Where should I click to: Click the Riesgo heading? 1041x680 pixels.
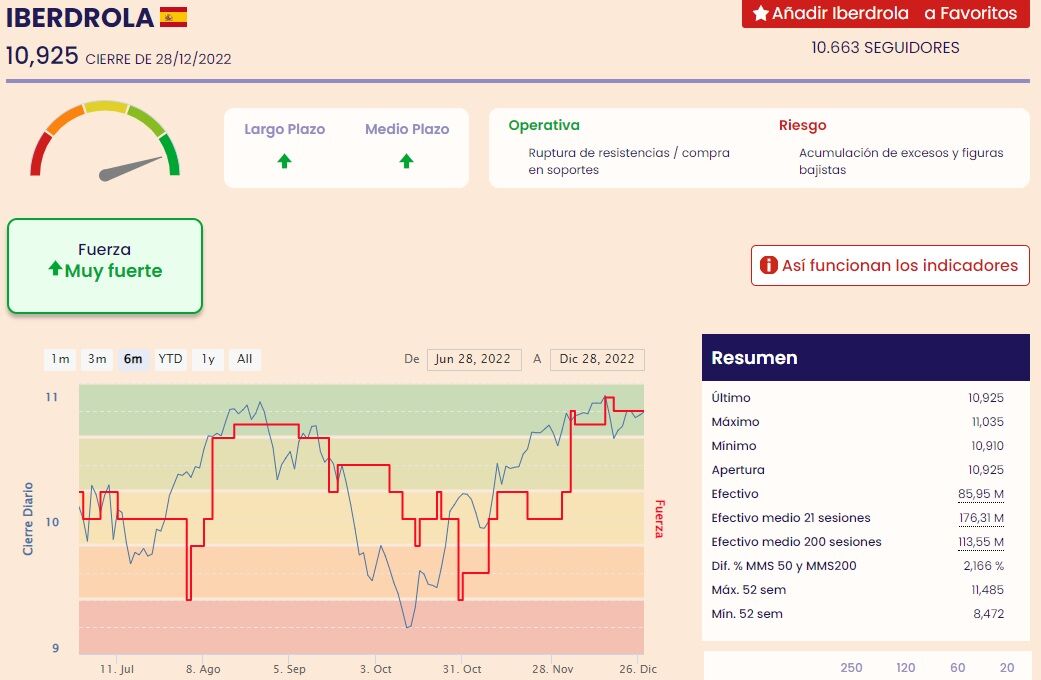(802, 125)
